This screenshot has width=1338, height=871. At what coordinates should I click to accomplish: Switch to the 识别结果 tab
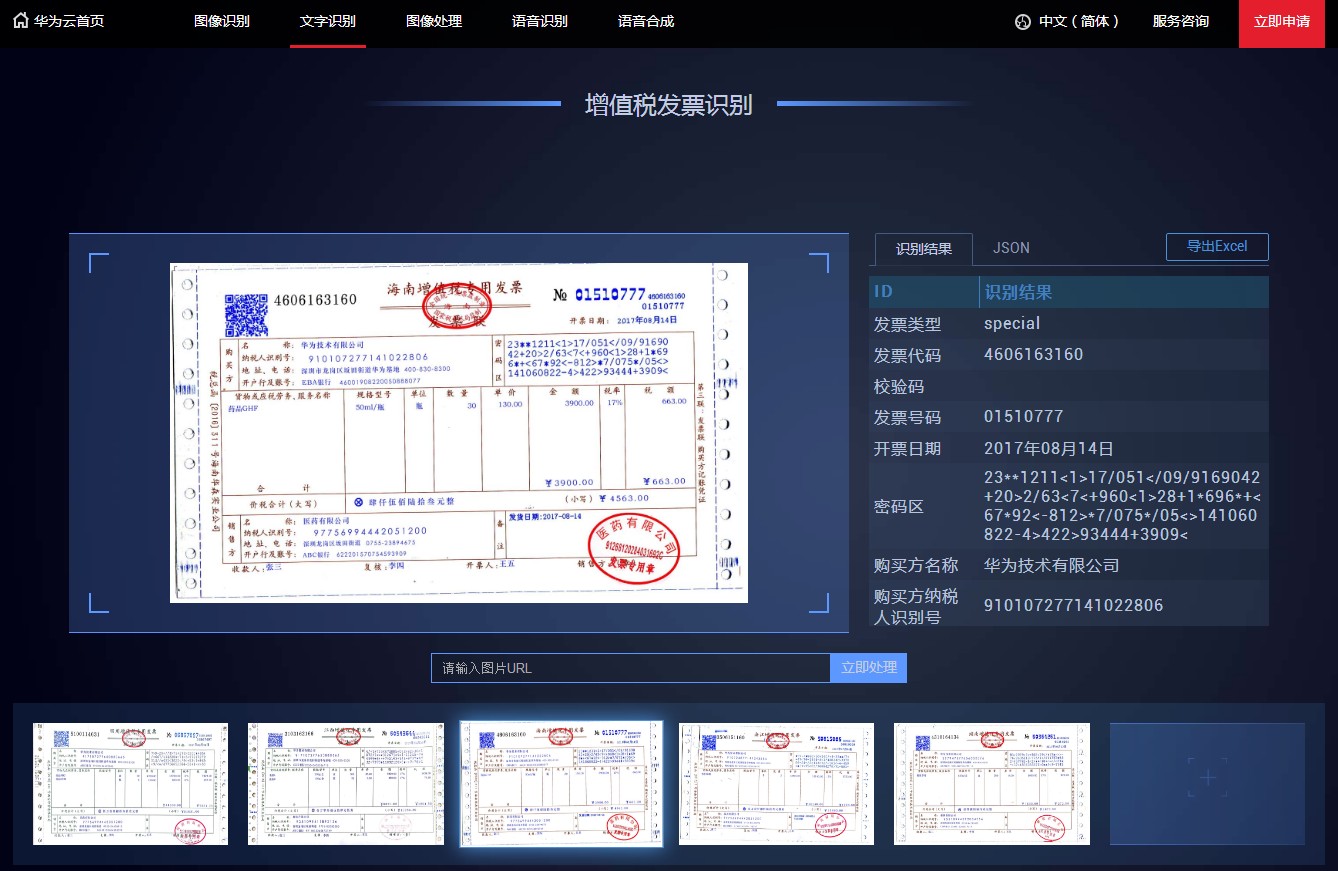pos(924,249)
